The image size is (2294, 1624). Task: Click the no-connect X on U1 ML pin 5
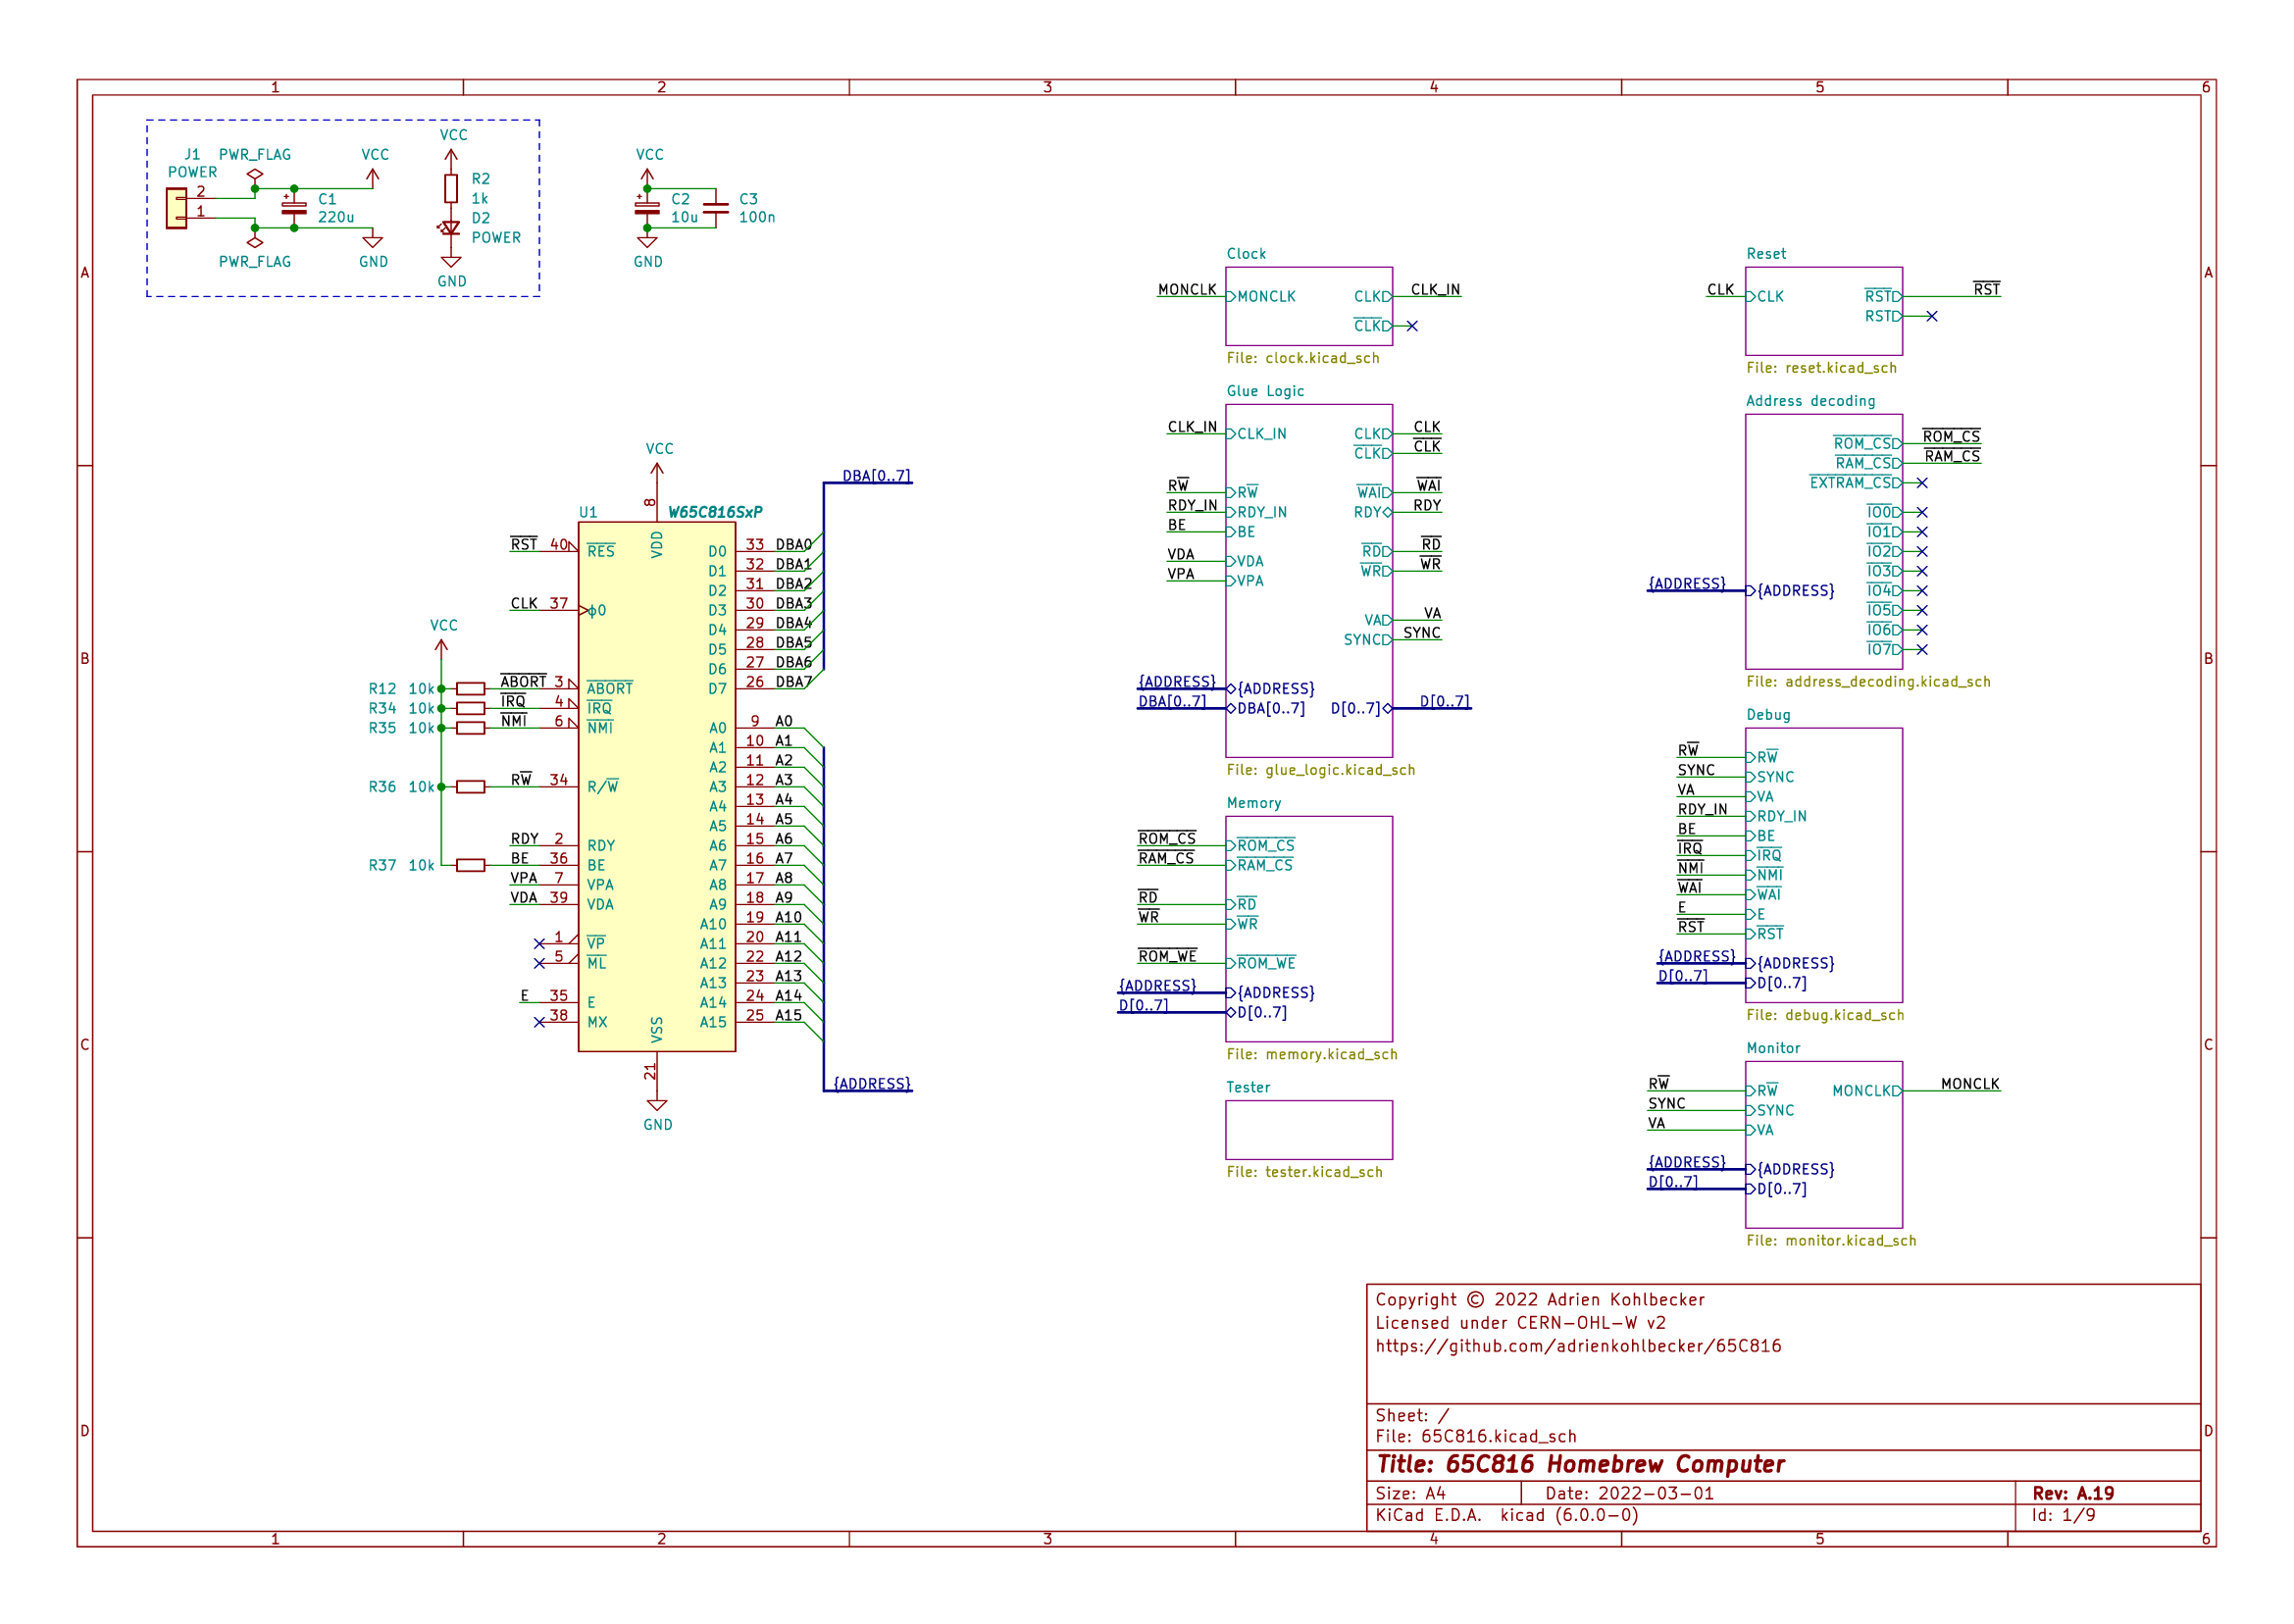pyautogui.click(x=539, y=963)
